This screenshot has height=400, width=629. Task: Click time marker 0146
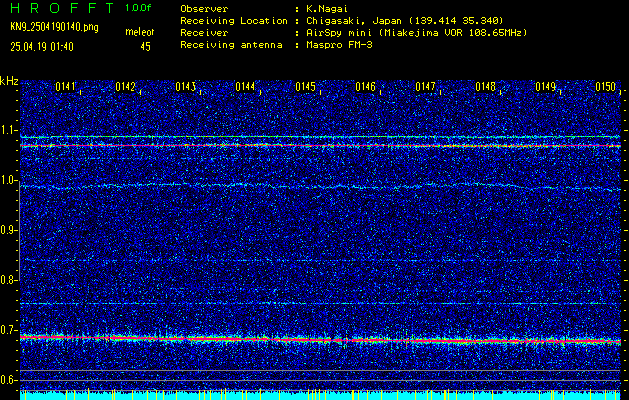tap(365, 86)
